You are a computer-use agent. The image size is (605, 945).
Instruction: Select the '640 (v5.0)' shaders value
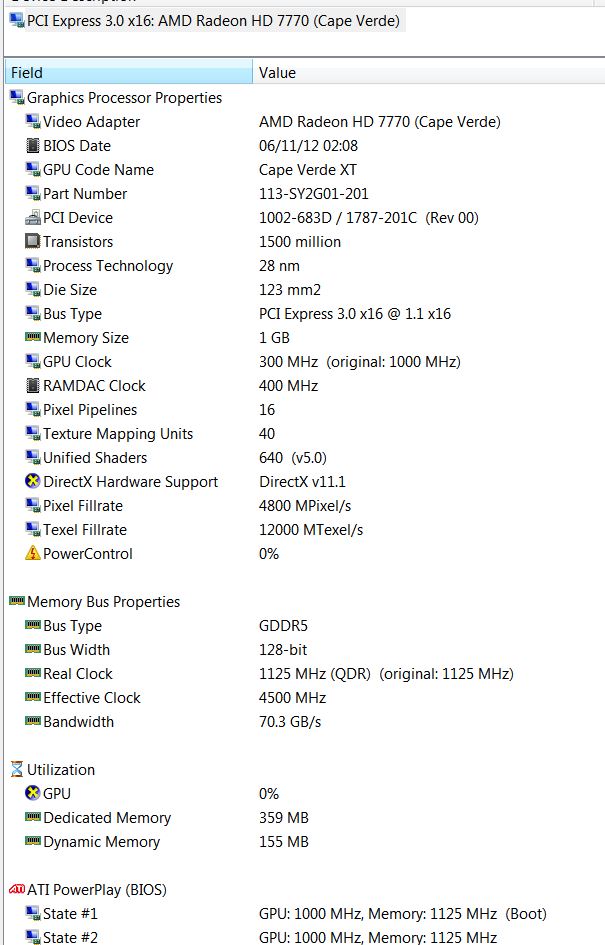tap(292, 458)
